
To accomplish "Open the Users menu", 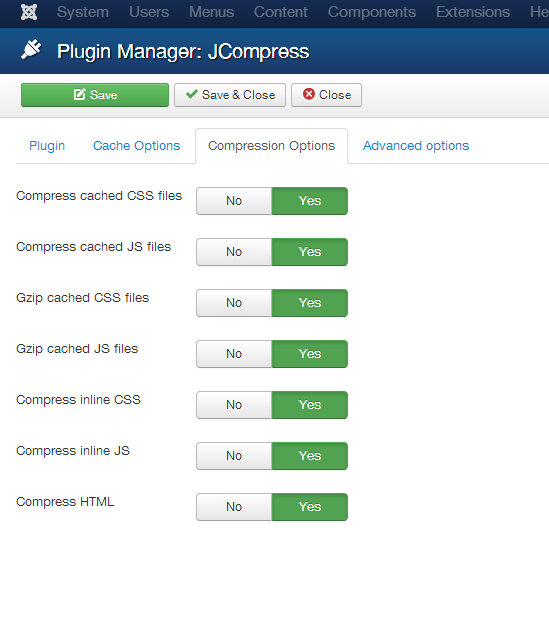I will [x=149, y=12].
